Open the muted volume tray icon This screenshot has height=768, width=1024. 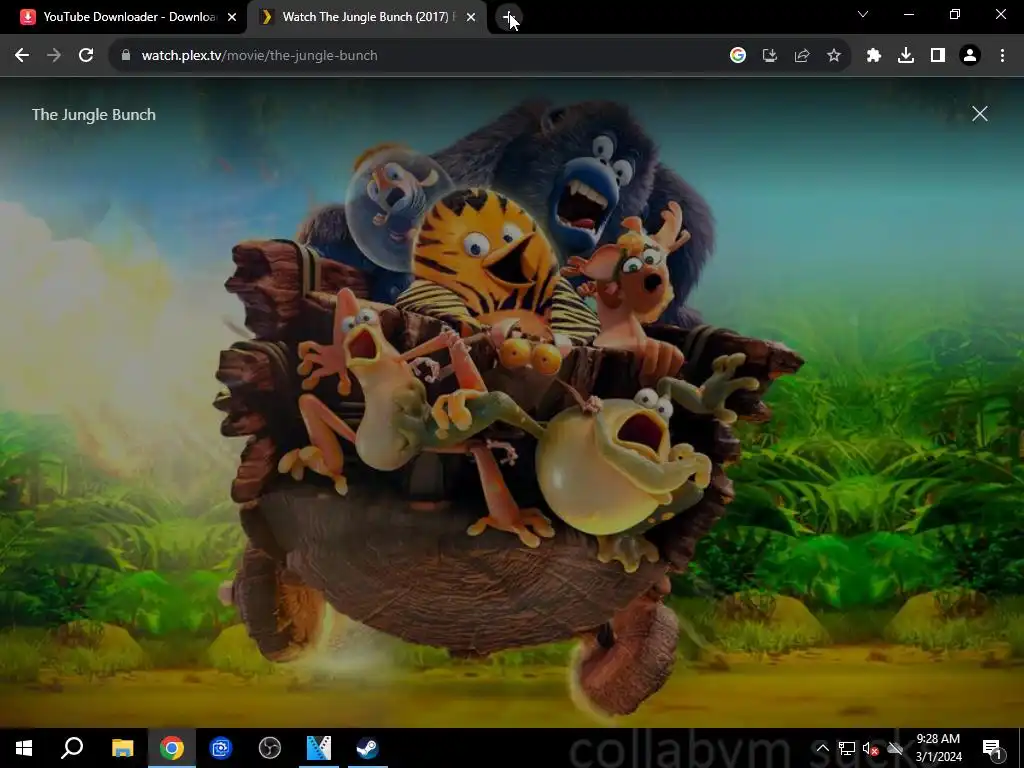(871, 748)
